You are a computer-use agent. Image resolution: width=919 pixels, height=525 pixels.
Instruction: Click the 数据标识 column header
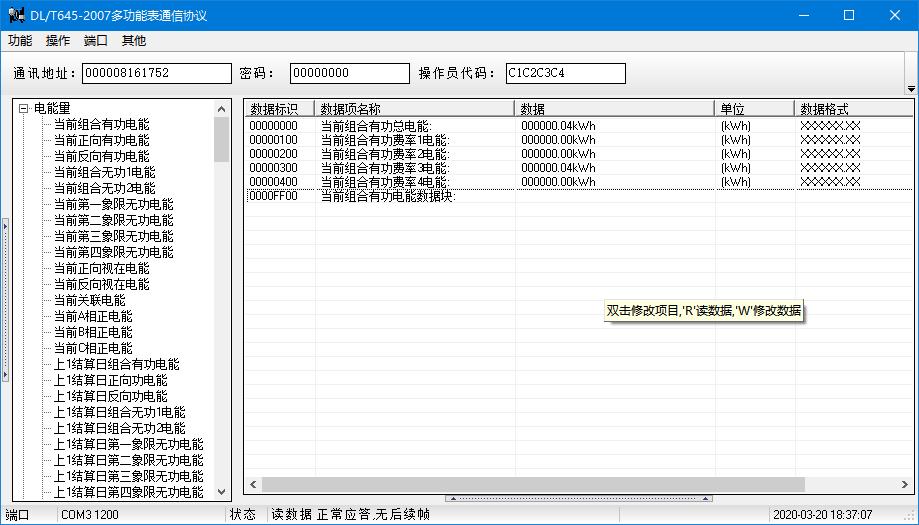[279, 108]
